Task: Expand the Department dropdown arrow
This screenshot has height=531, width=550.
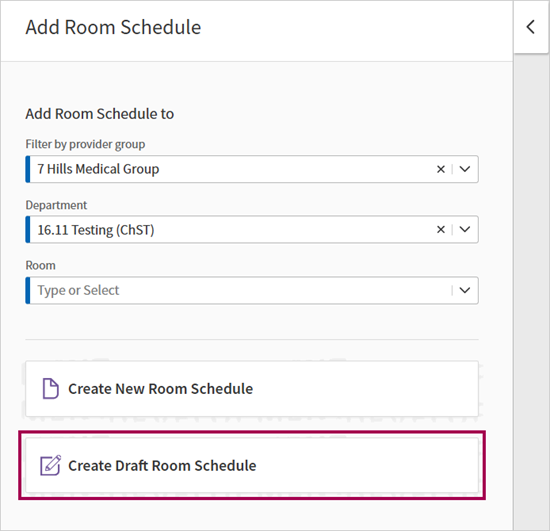Action: click(465, 229)
